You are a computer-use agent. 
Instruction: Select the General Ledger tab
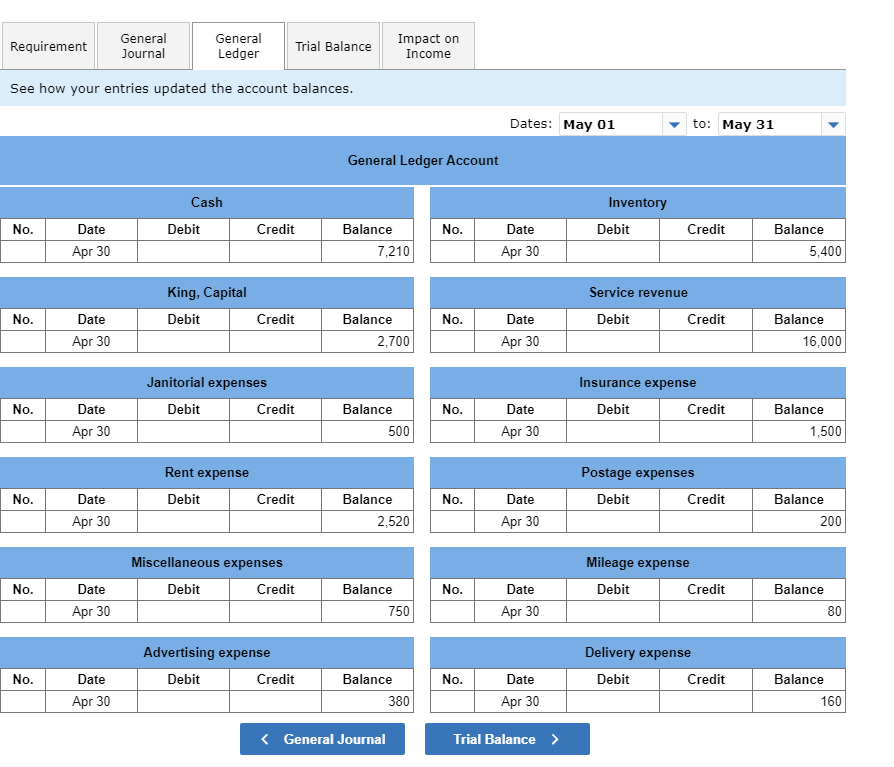(238, 46)
